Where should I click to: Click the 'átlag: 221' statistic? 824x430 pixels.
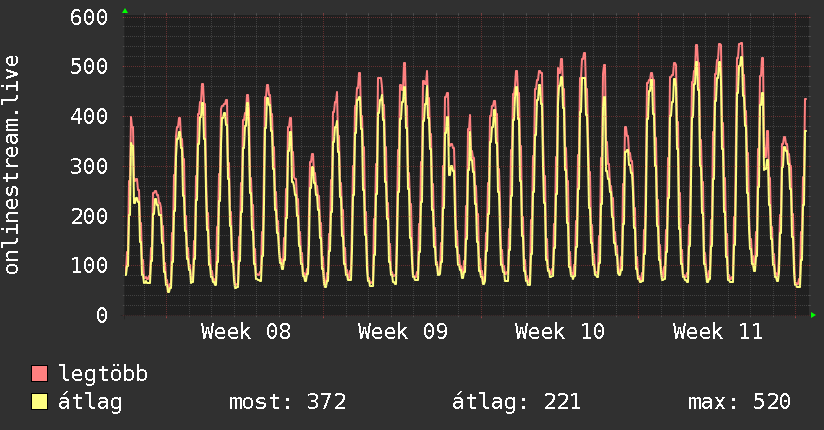coord(516,402)
